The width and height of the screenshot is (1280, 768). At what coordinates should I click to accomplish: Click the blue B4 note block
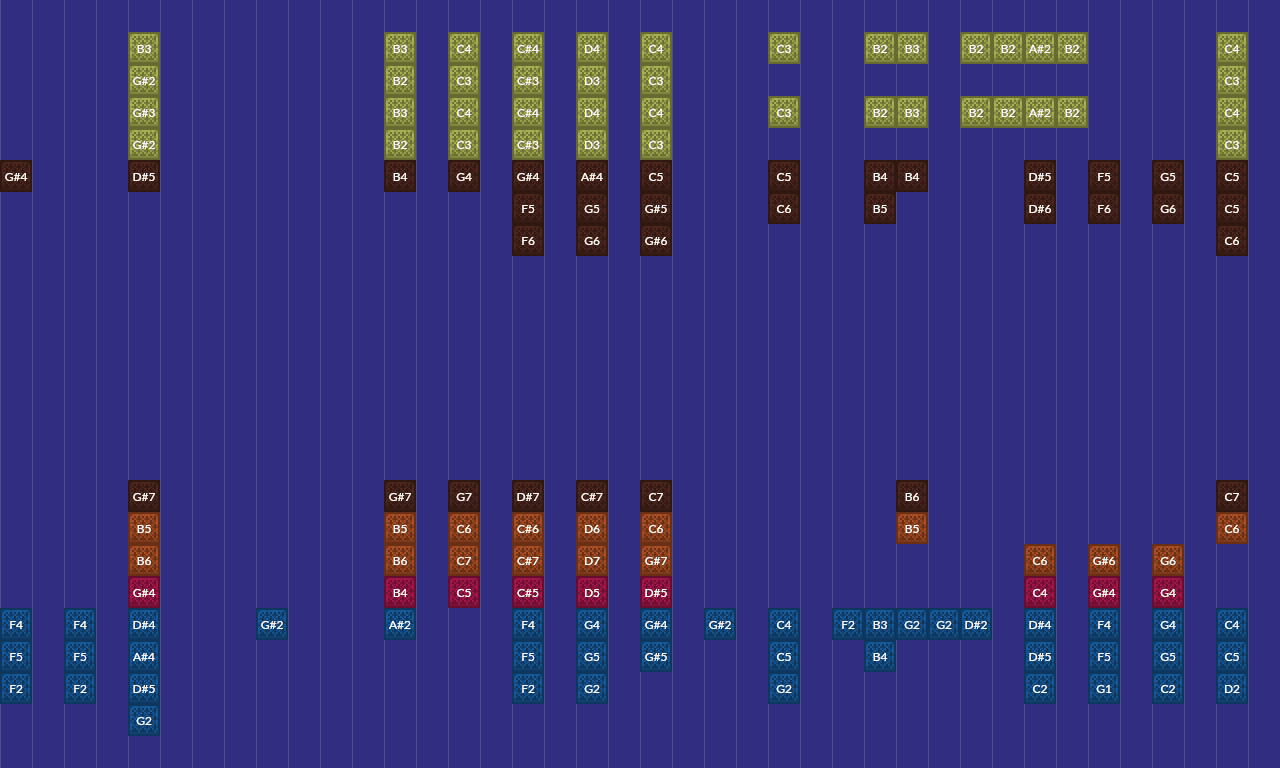pos(880,657)
